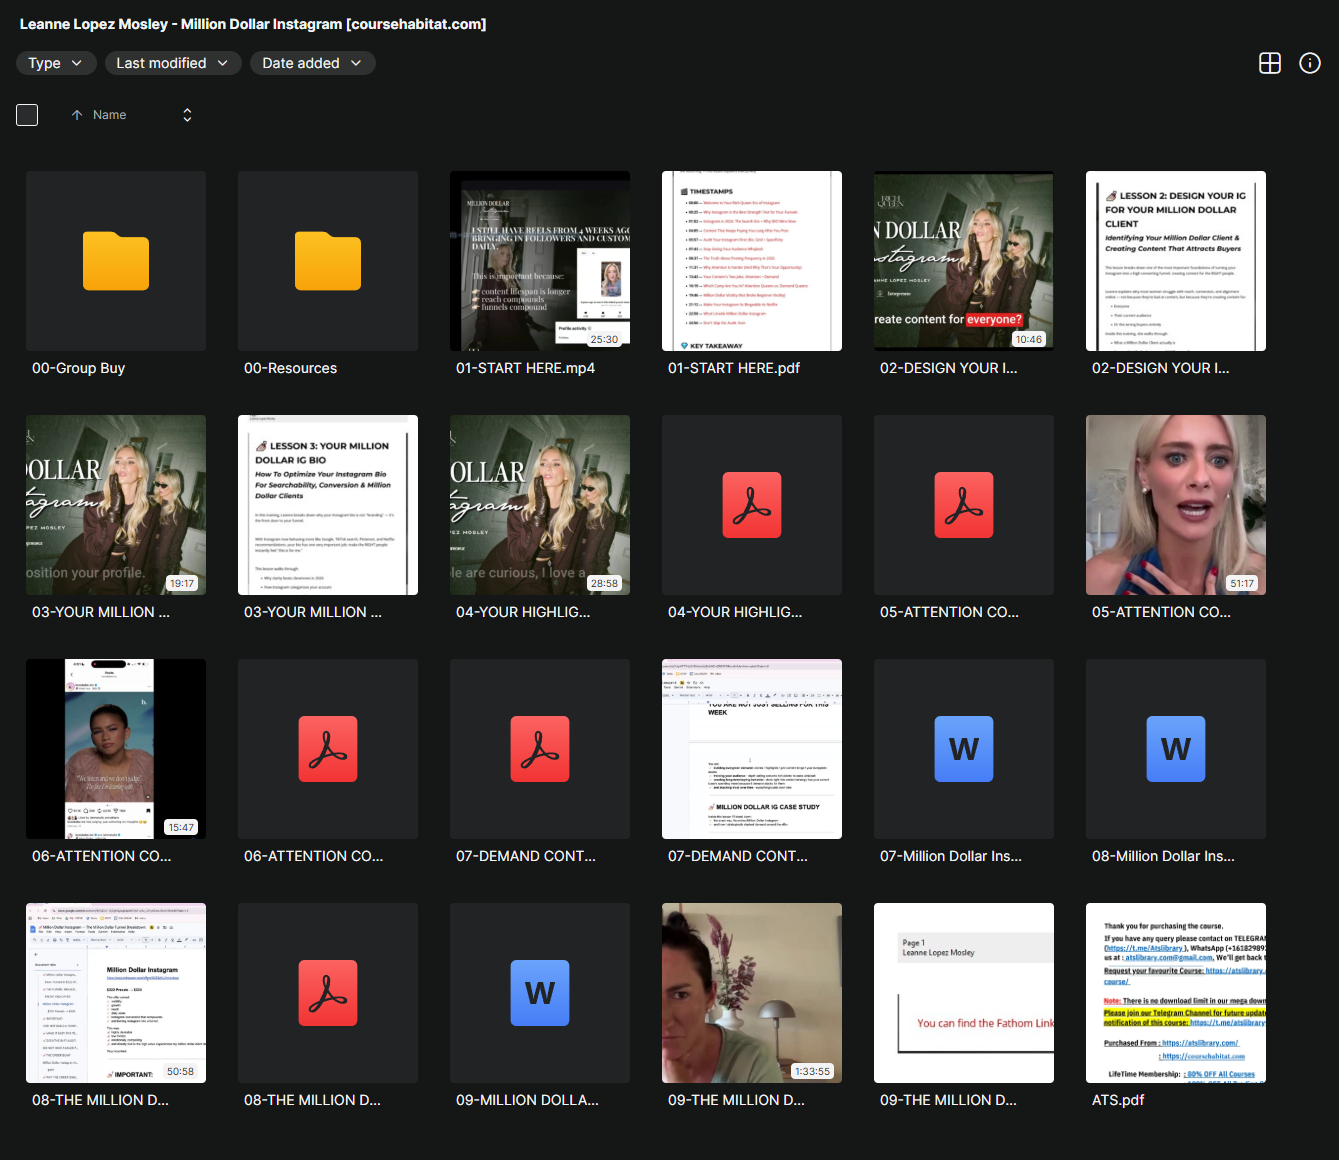Viewport: 1339px width, 1160px height.
Task: Click the Word icon for 07-Million Dollar Ins
Action: [x=964, y=749]
